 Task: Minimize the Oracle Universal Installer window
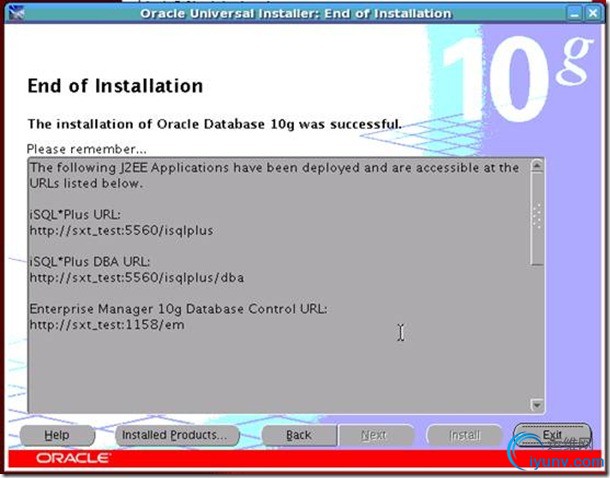[x=574, y=14]
